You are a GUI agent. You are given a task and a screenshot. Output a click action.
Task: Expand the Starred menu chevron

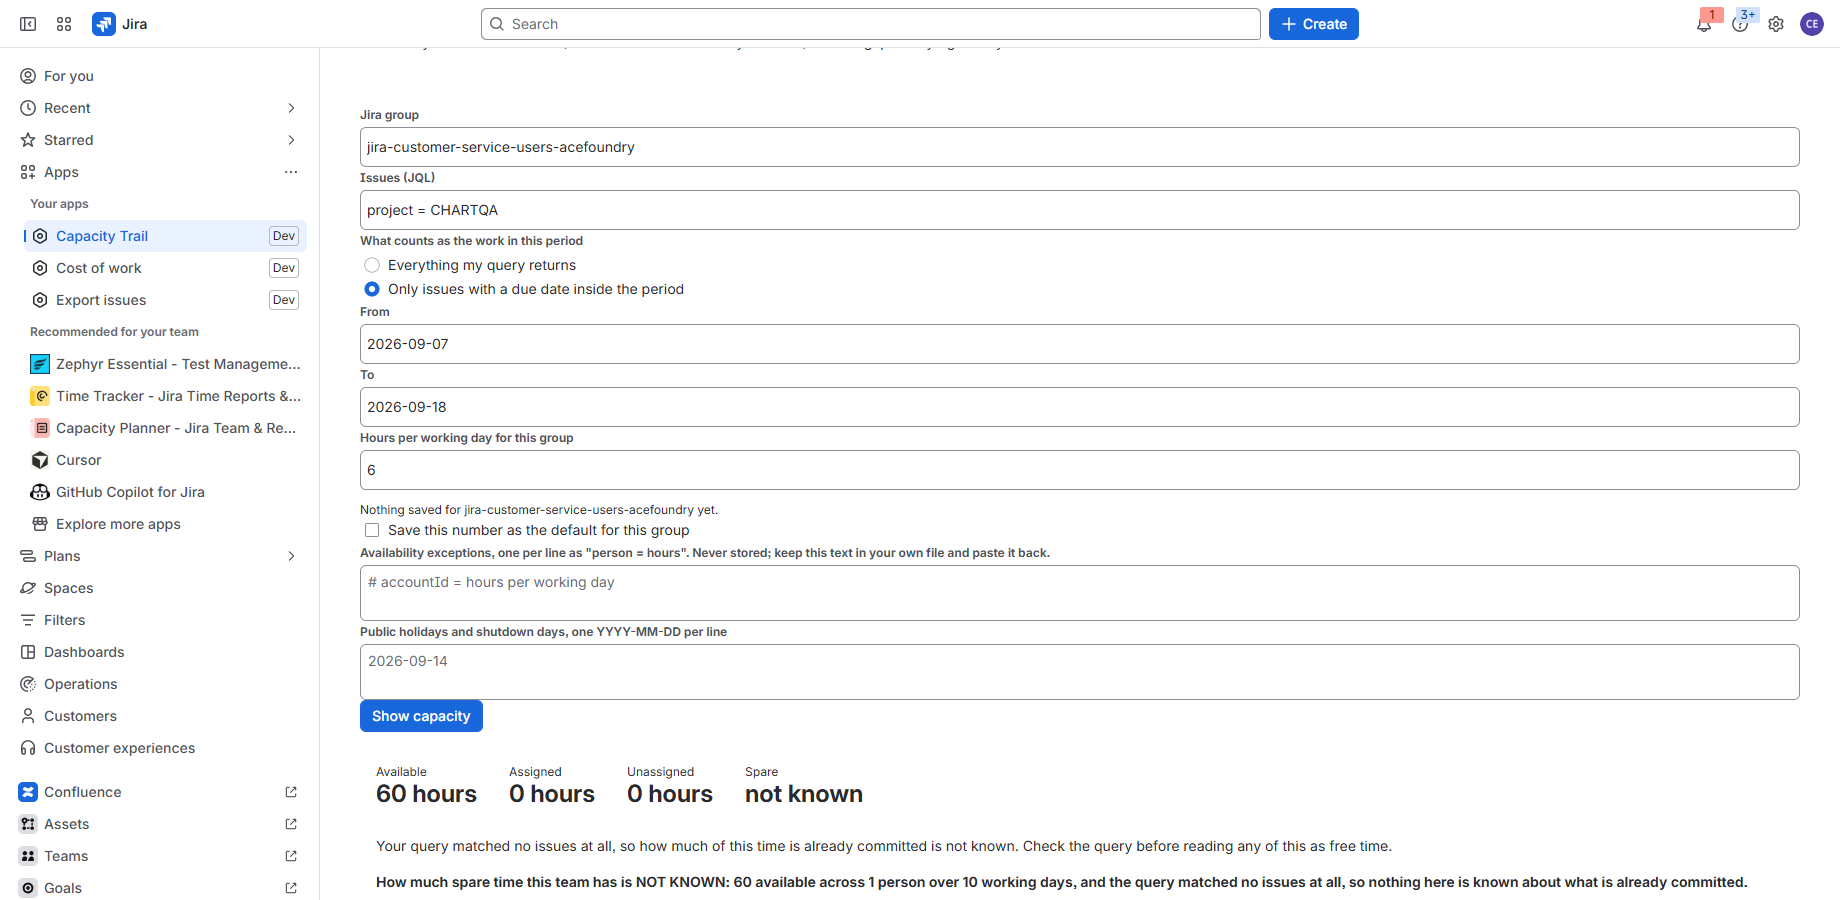[x=291, y=140]
